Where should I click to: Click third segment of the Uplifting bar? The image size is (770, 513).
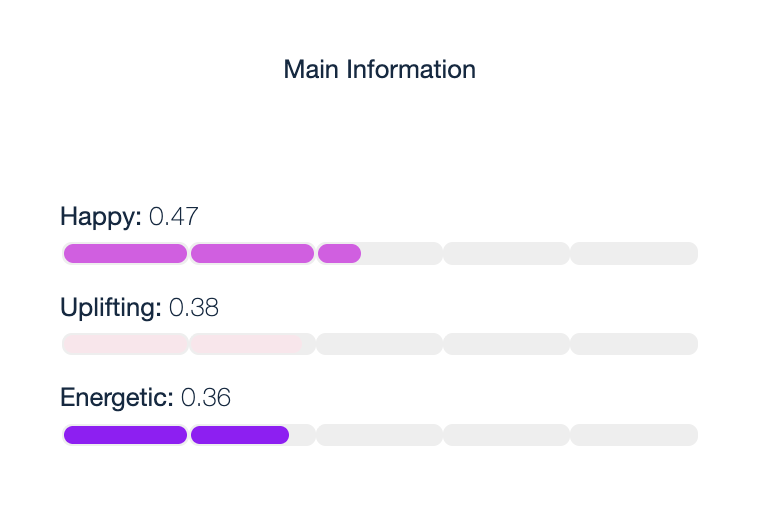[379, 344]
